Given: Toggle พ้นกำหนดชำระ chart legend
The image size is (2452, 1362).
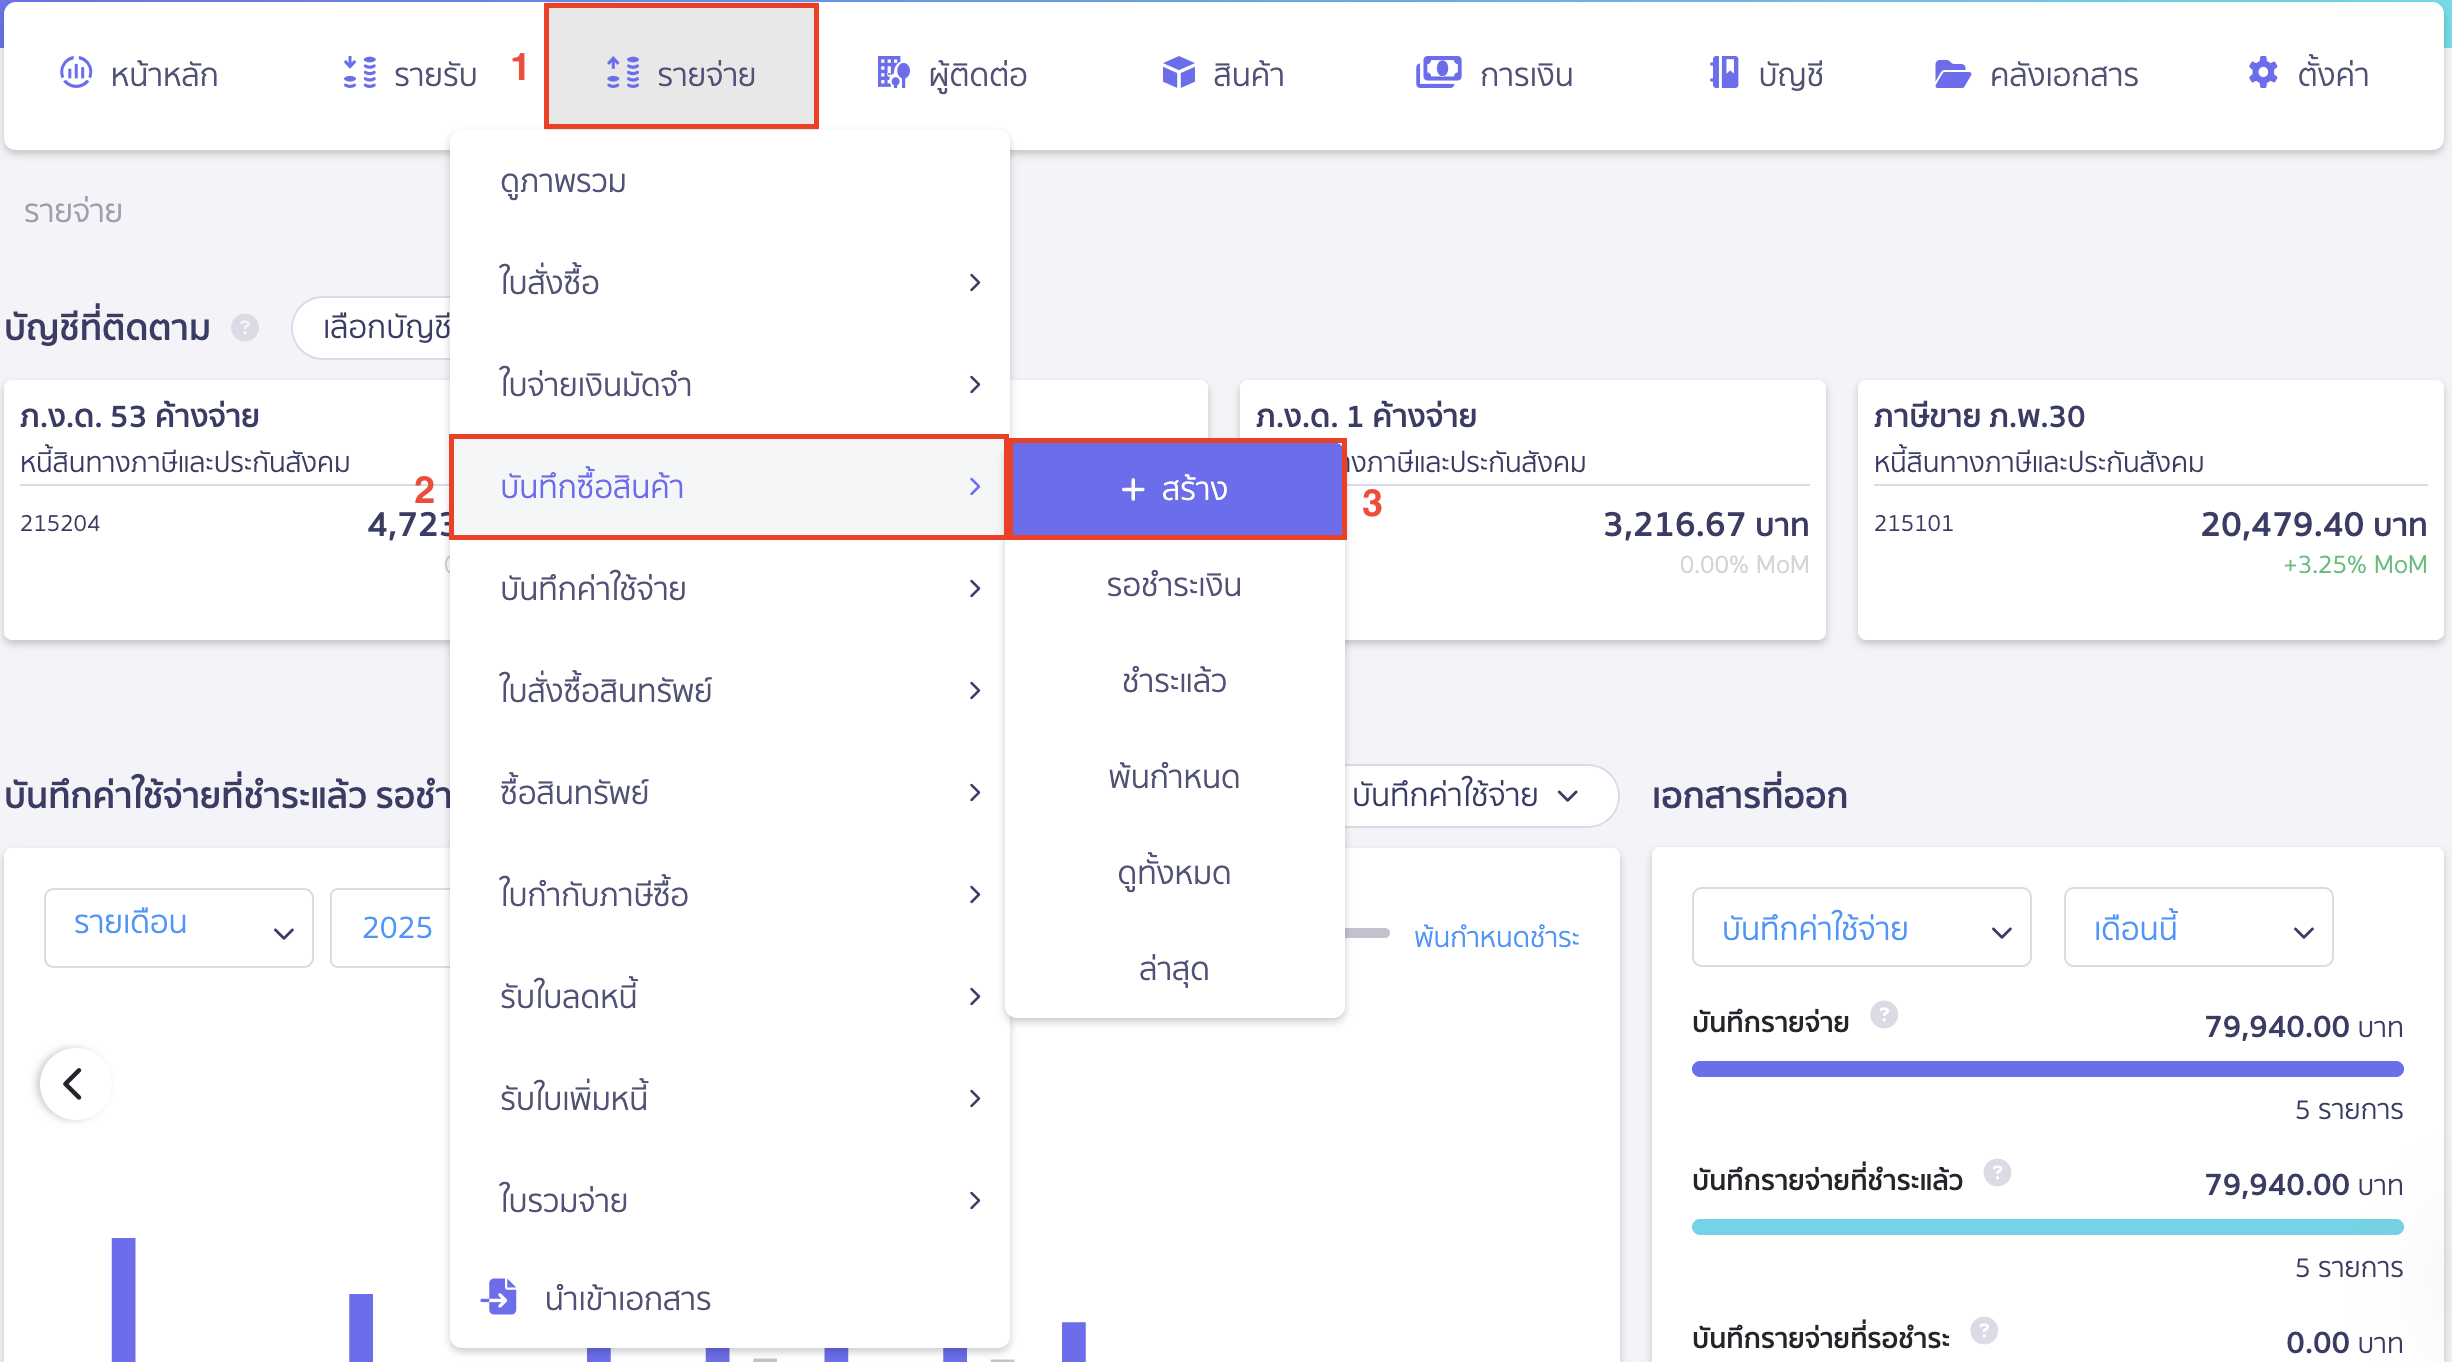Looking at the screenshot, I should [1496, 936].
